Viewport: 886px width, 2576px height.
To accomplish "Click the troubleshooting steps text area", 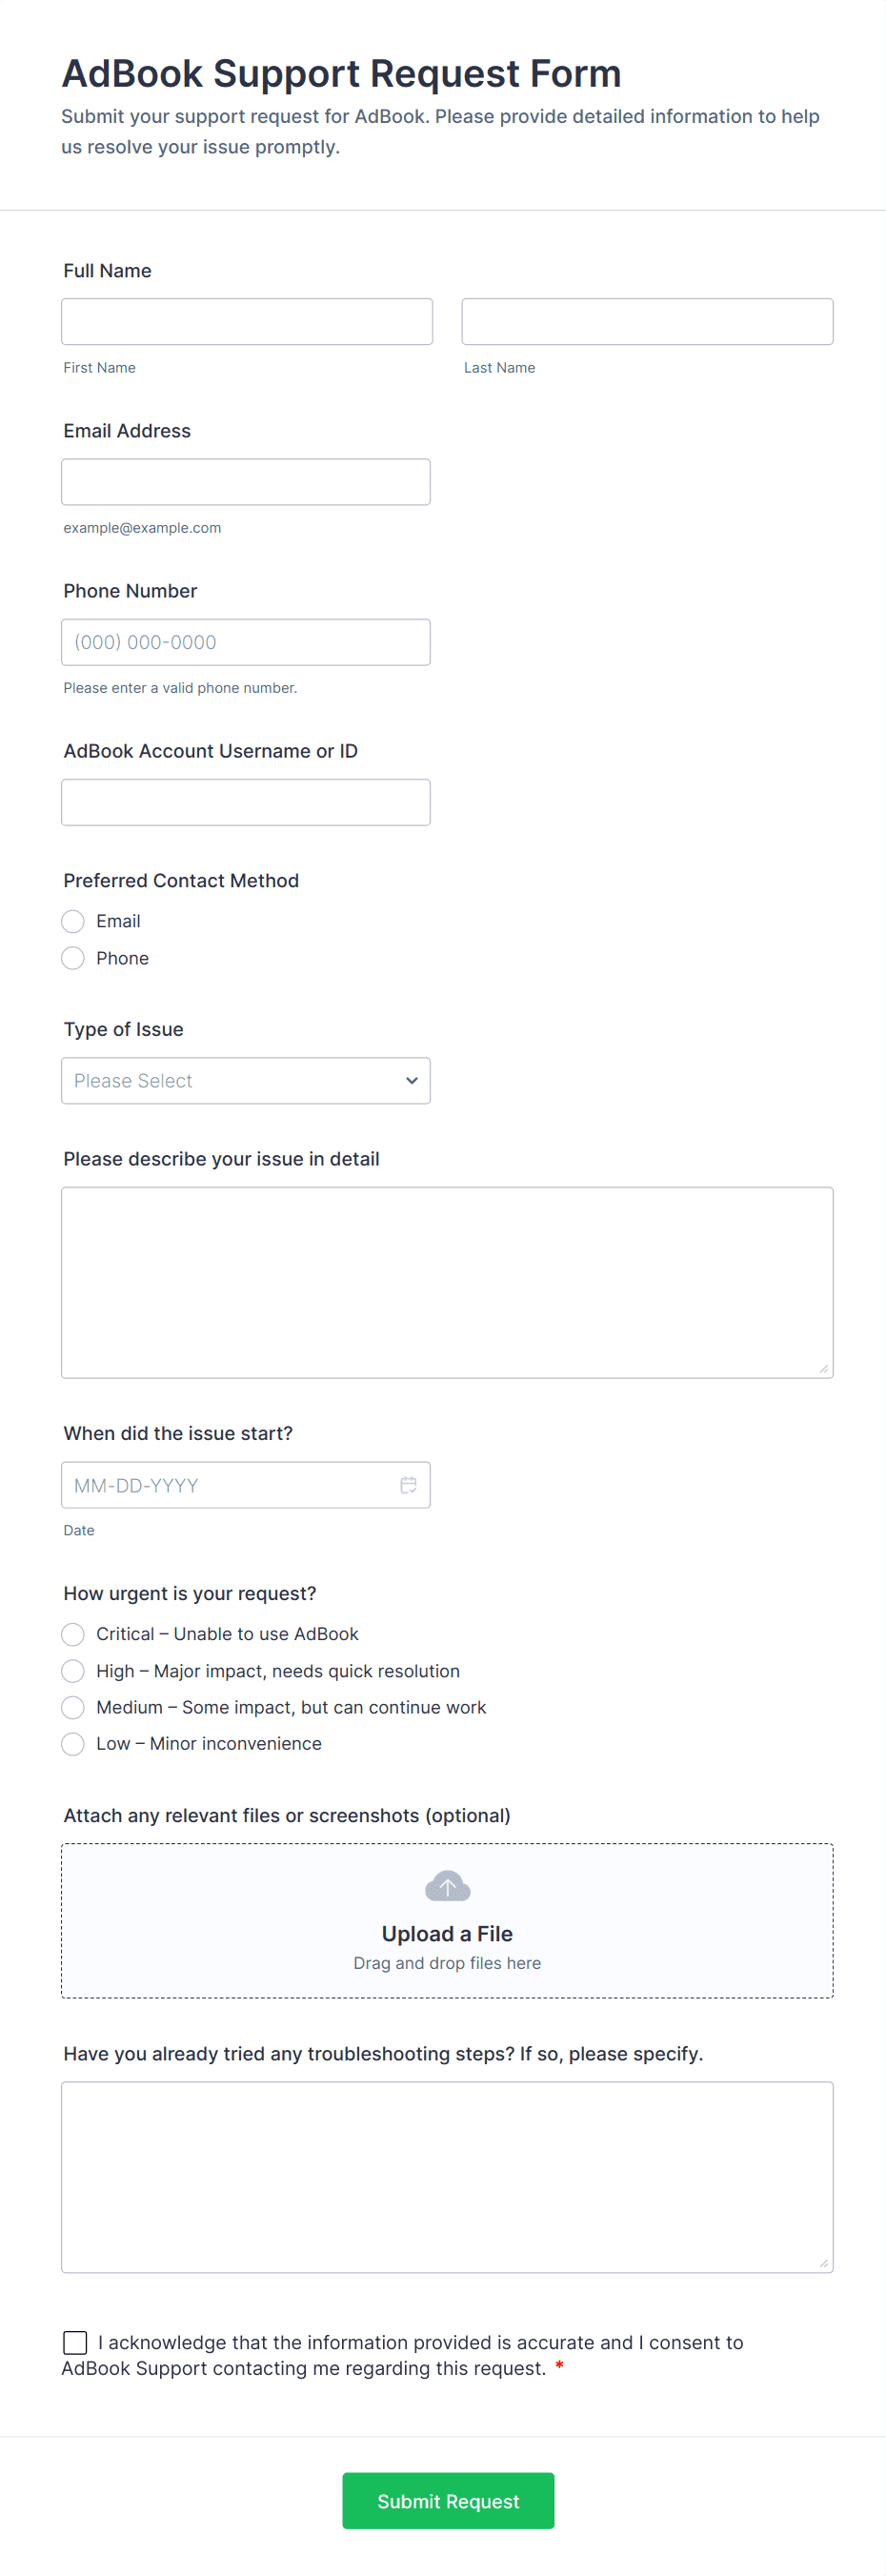I will click(447, 2177).
